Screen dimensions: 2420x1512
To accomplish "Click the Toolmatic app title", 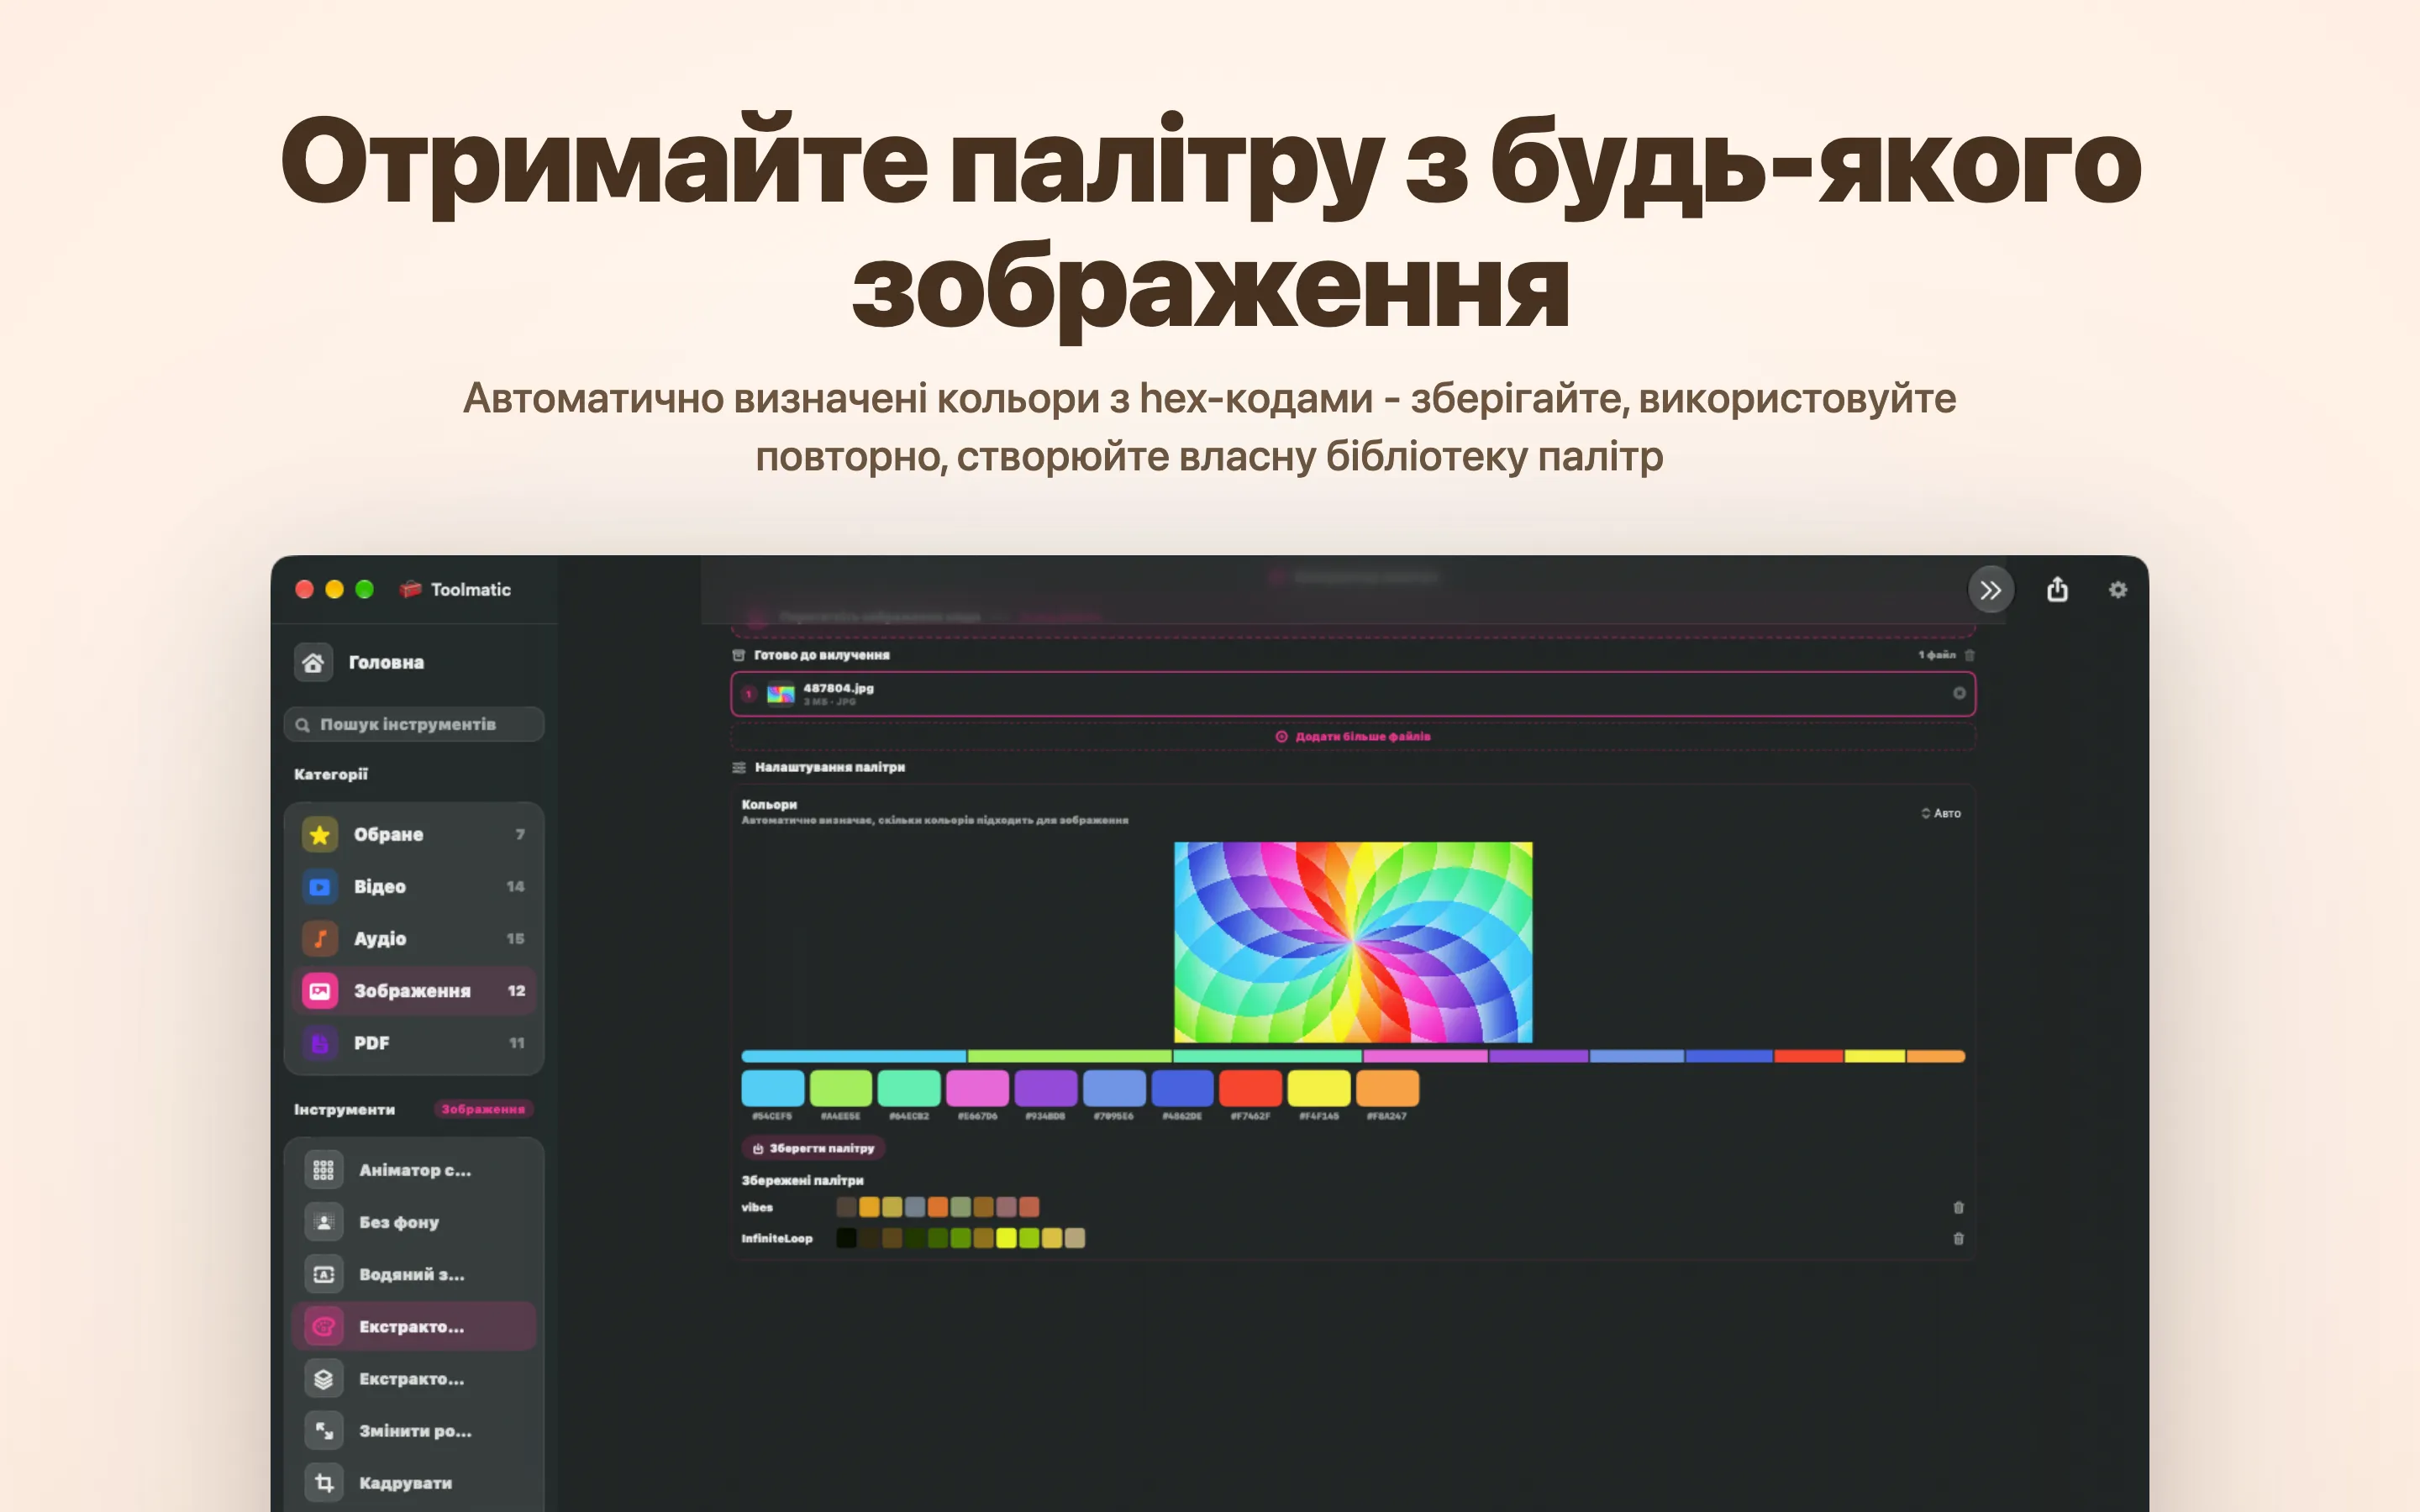I will point(470,589).
